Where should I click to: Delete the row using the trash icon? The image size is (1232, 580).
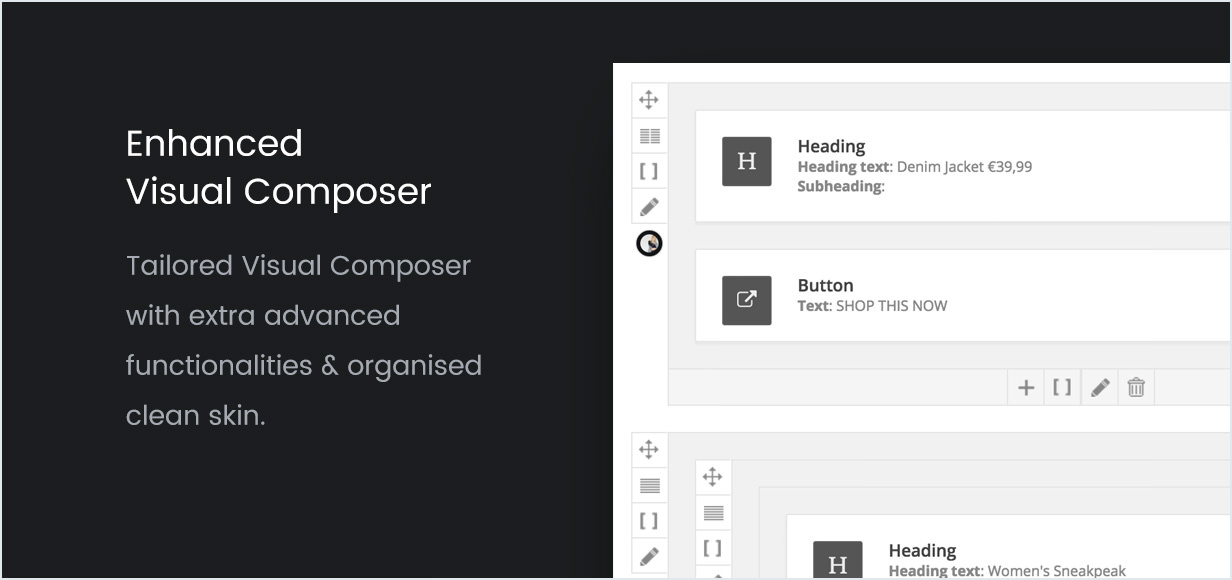(x=1135, y=387)
